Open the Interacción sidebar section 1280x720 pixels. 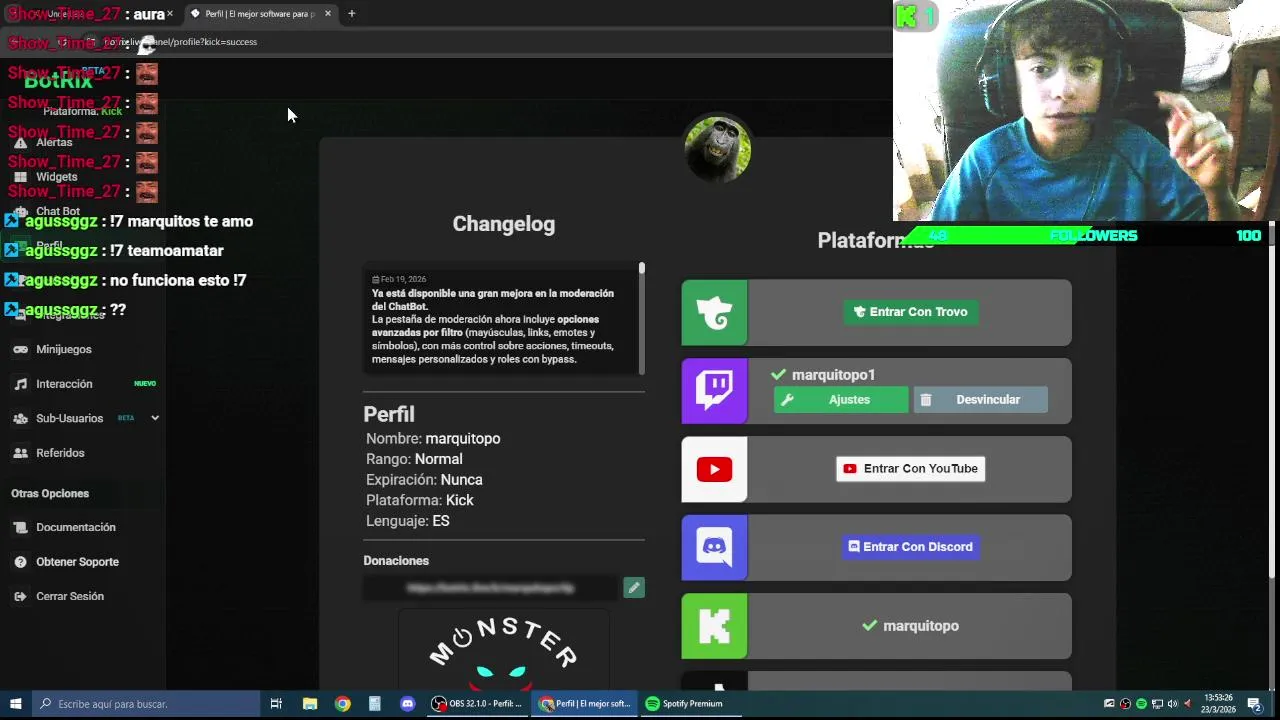pos(64,384)
